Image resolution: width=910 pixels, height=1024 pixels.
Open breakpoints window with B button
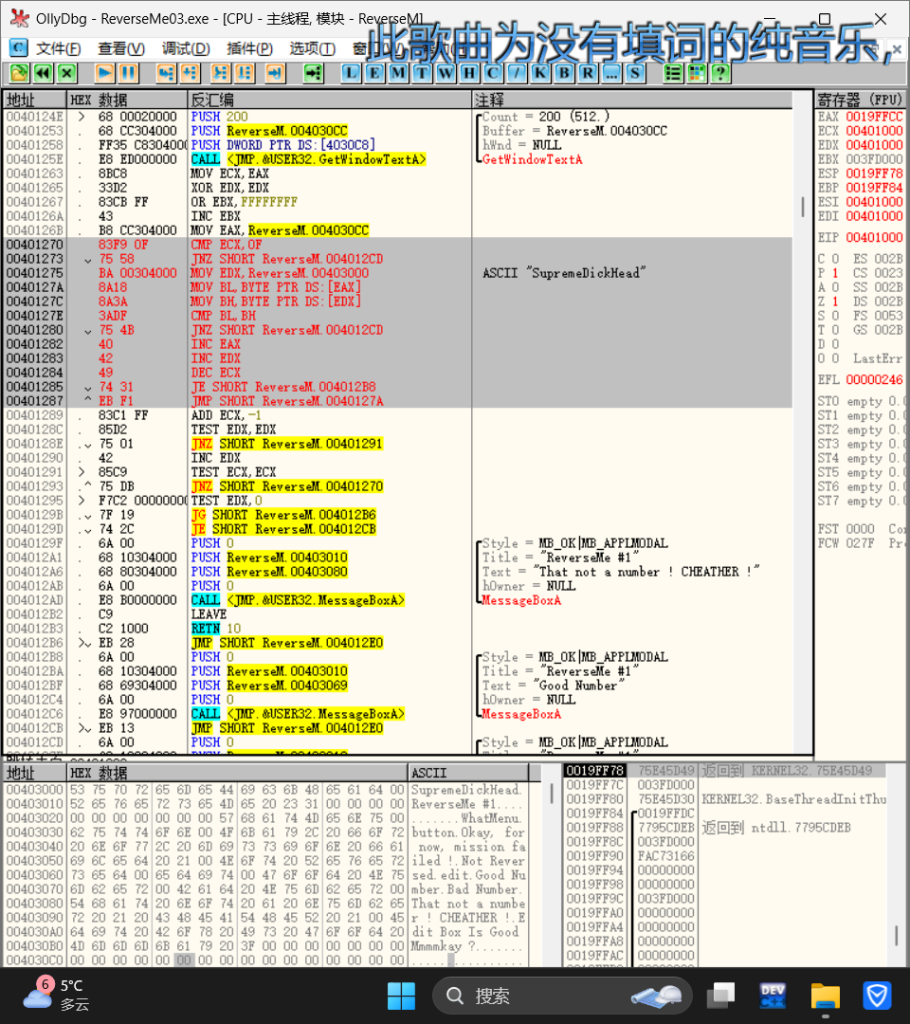click(x=564, y=73)
